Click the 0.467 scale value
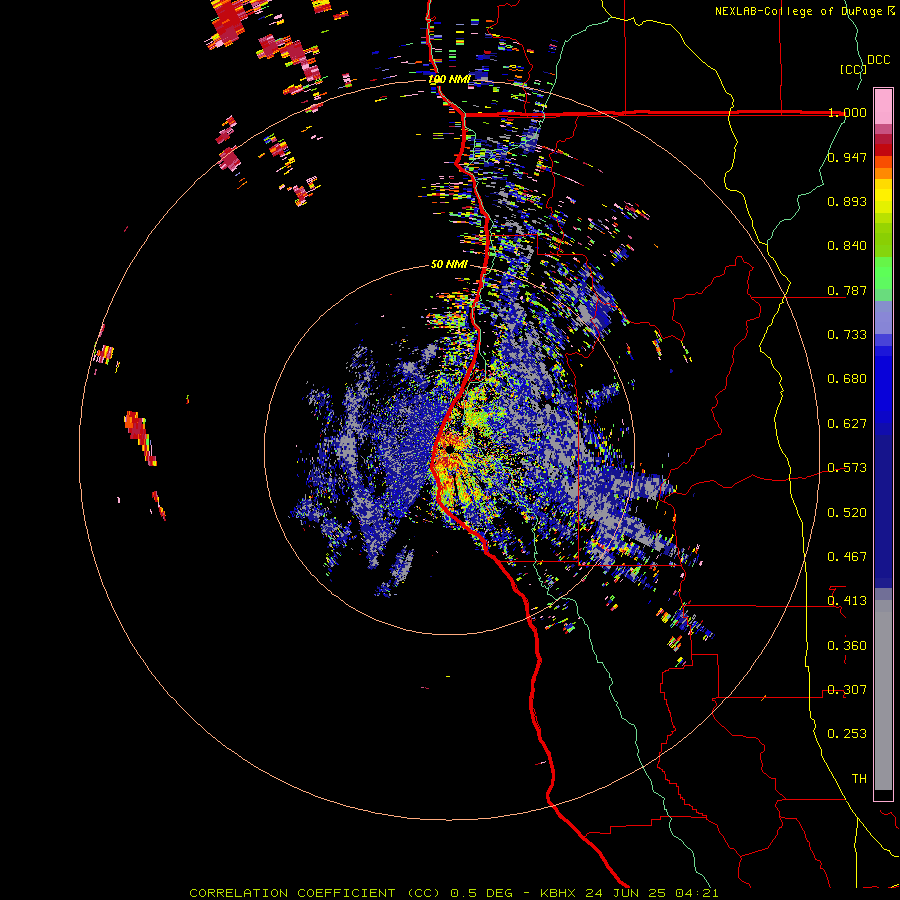 point(847,557)
